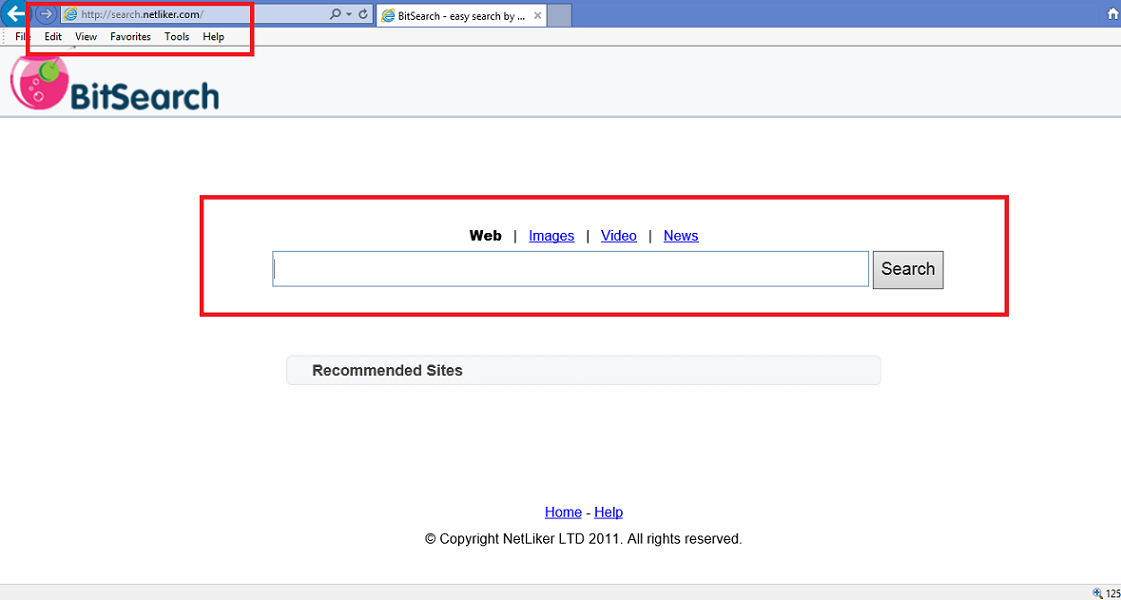Click the Home icon in the browser toolbar
The width and height of the screenshot is (1121, 600).
[x=1112, y=14]
